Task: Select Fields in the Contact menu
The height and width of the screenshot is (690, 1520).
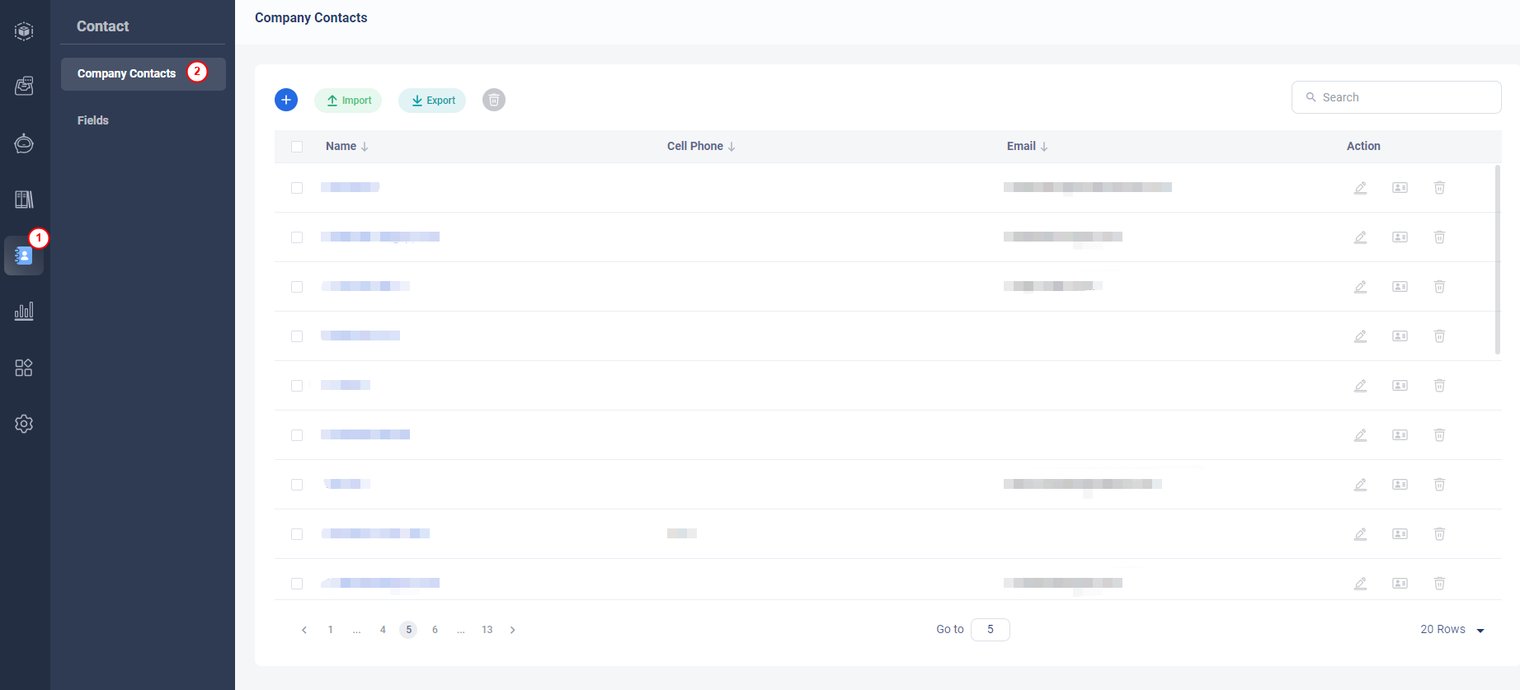Action: pos(93,121)
